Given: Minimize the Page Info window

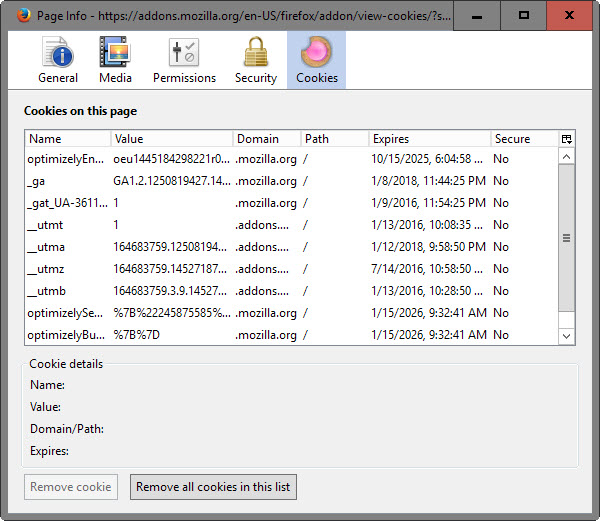Looking at the screenshot, I should pyautogui.click(x=477, y=16).
